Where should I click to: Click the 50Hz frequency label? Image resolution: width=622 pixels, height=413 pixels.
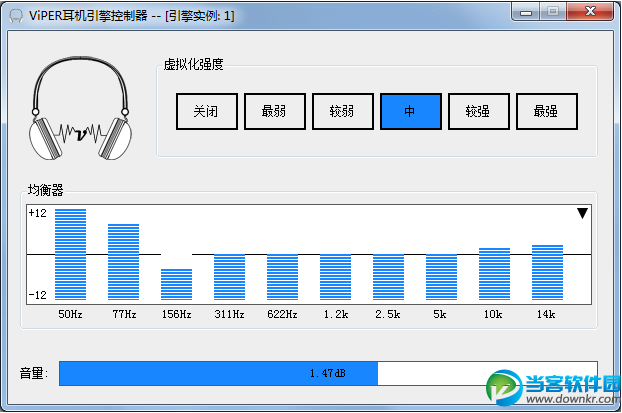(x=70, y=314)
